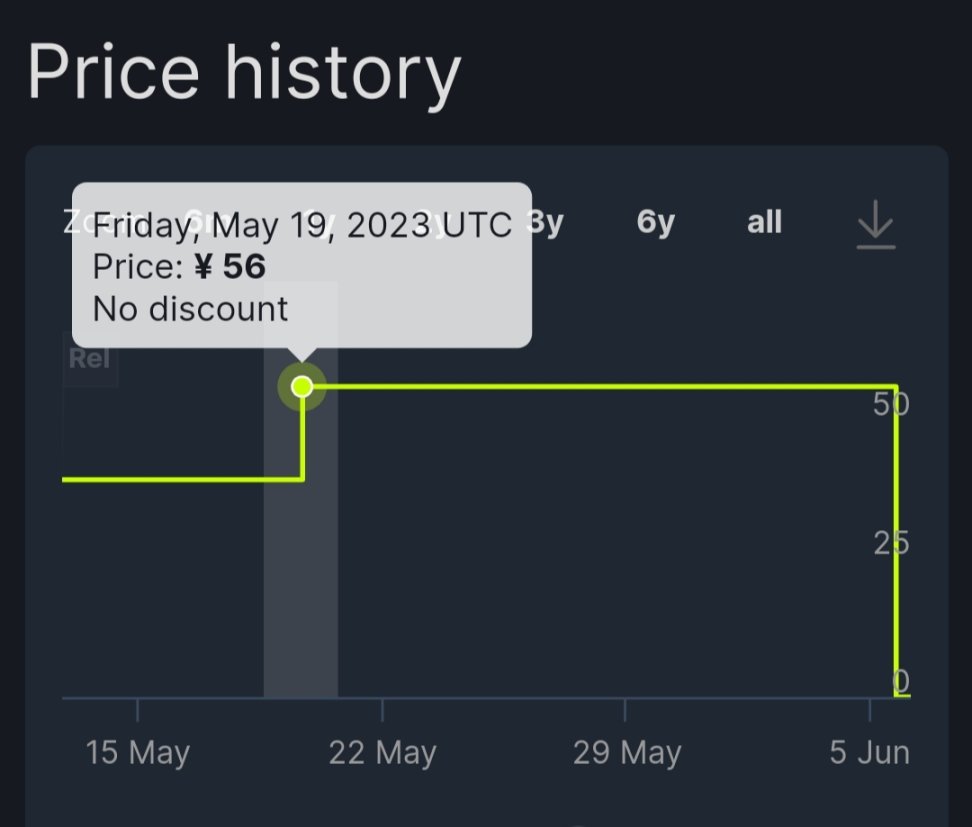Viewport: 972px width, 827px height.
Task: Click the Price history heading
Action: 244,73
